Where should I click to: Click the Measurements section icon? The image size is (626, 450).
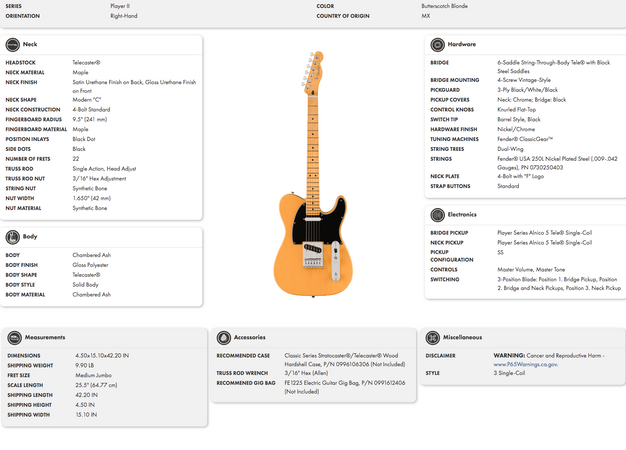[14, 338]
